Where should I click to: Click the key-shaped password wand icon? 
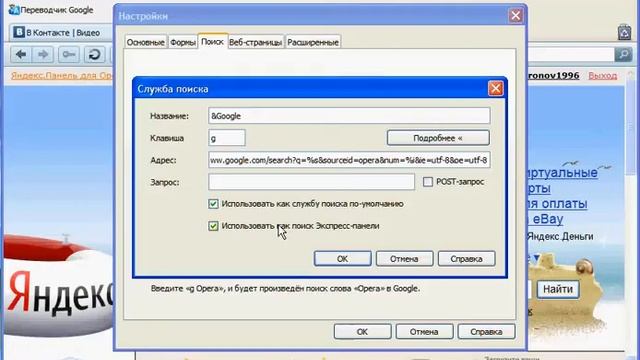tap(69, 55)
